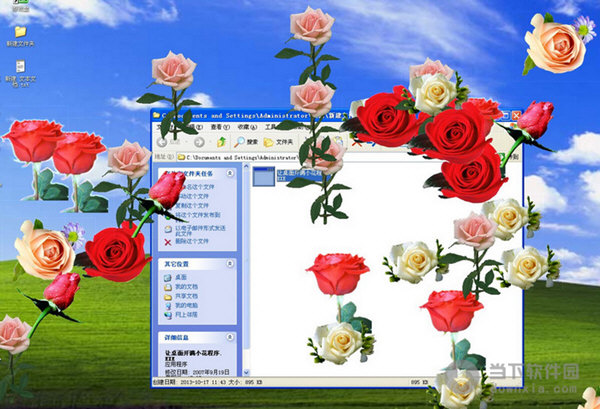Collapse the 其它位置 panel

point(230,264)
